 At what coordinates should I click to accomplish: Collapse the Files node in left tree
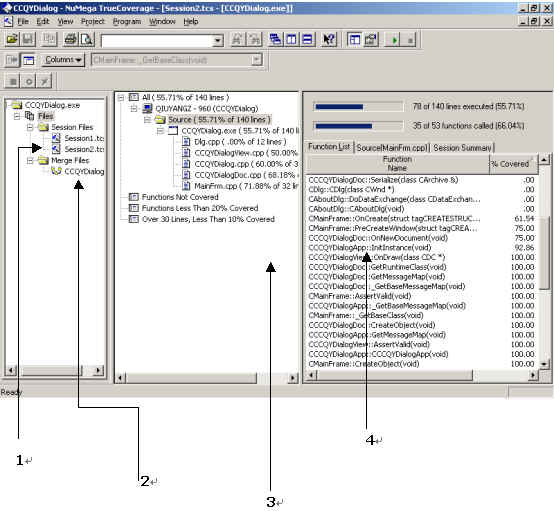point(17,116)
